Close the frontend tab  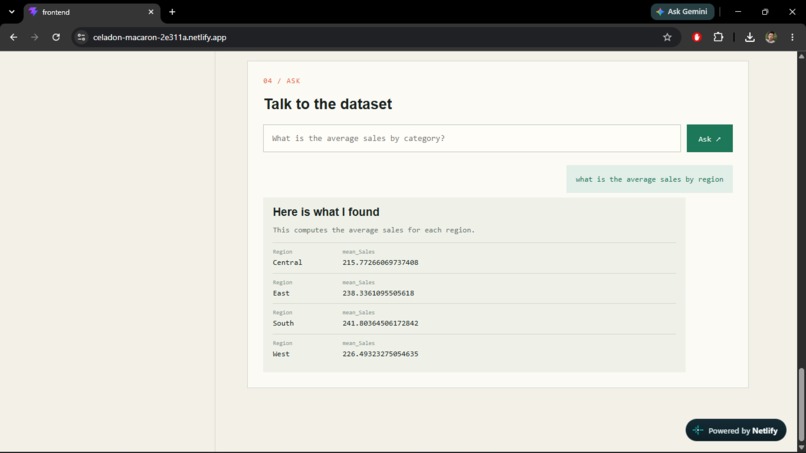click(x=151, y=12)
